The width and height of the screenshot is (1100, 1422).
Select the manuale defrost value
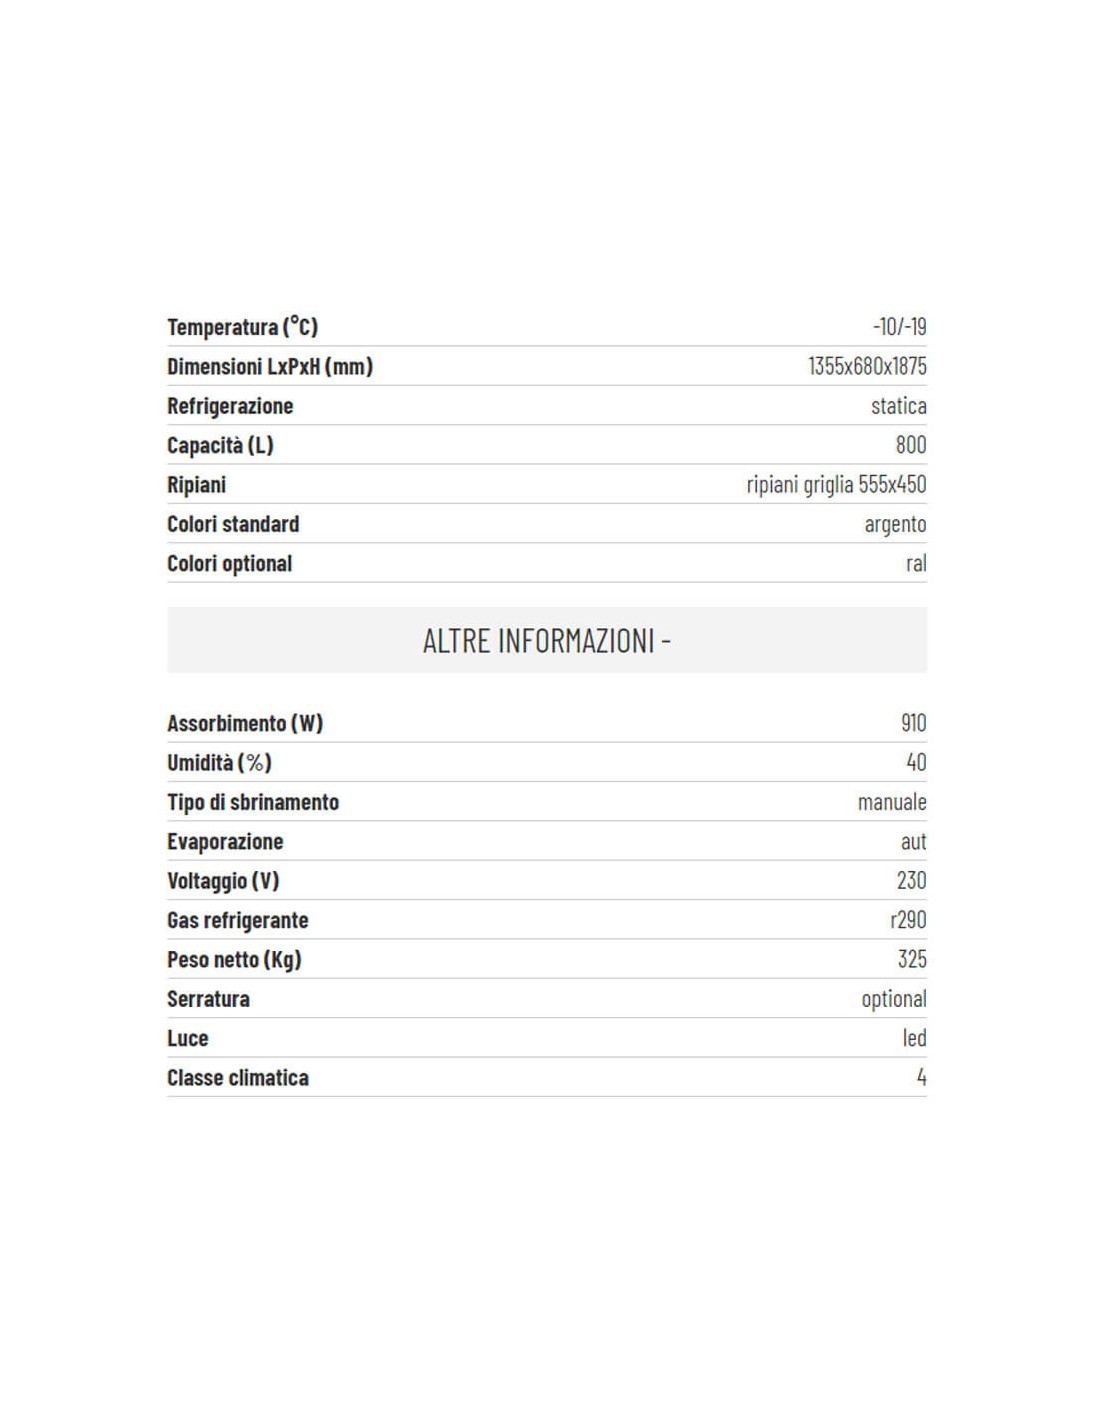[892, 802]
